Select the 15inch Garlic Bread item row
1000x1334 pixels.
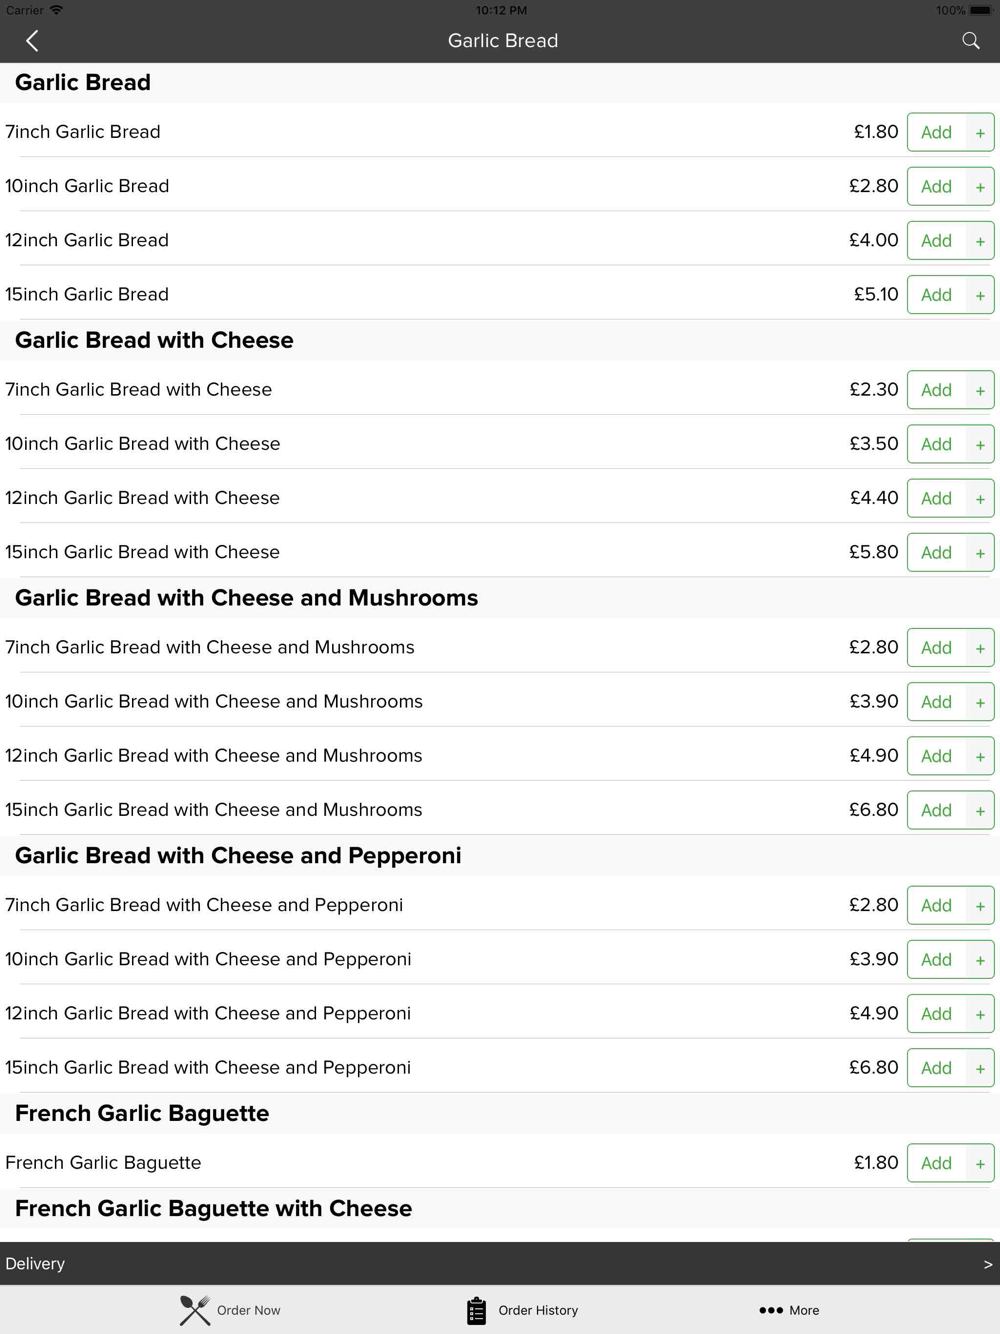[500, 294]
